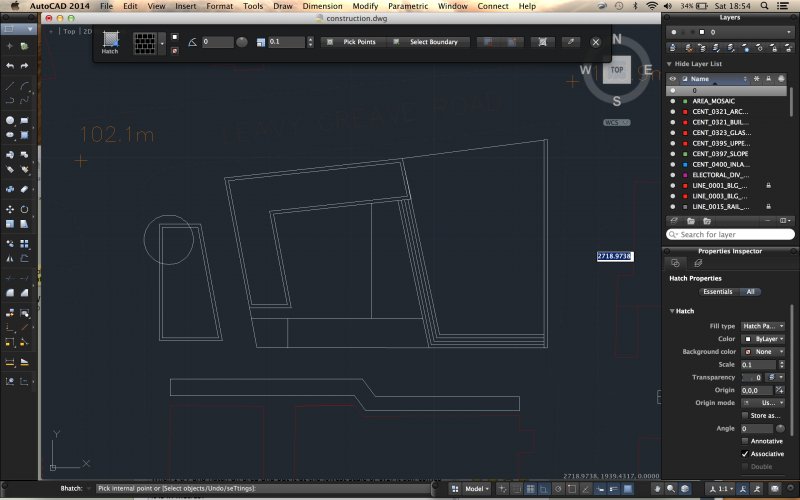Viewport: 800px width, 500px height.
Task: Open the Parametric menu
Action: tap(408, 6)
